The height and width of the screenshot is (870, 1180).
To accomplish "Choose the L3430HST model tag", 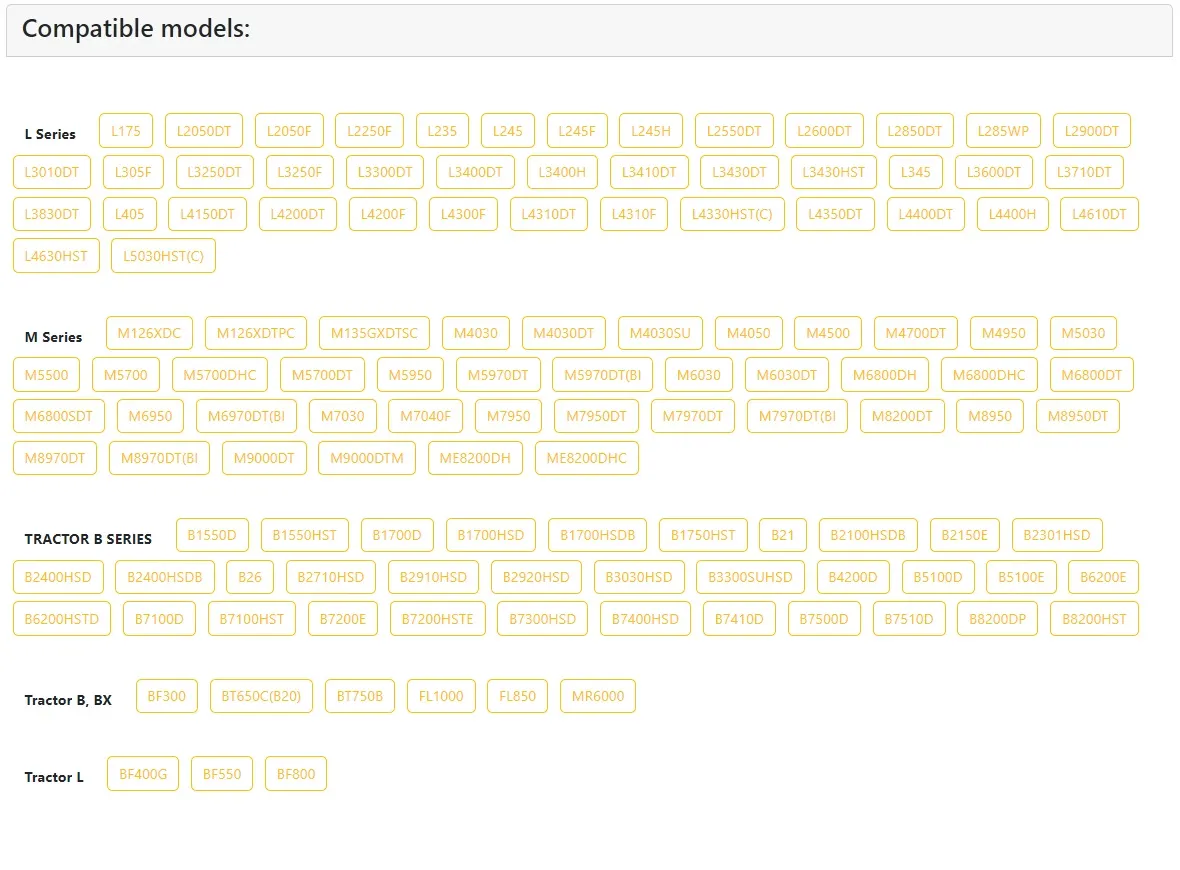I will 834,172.
